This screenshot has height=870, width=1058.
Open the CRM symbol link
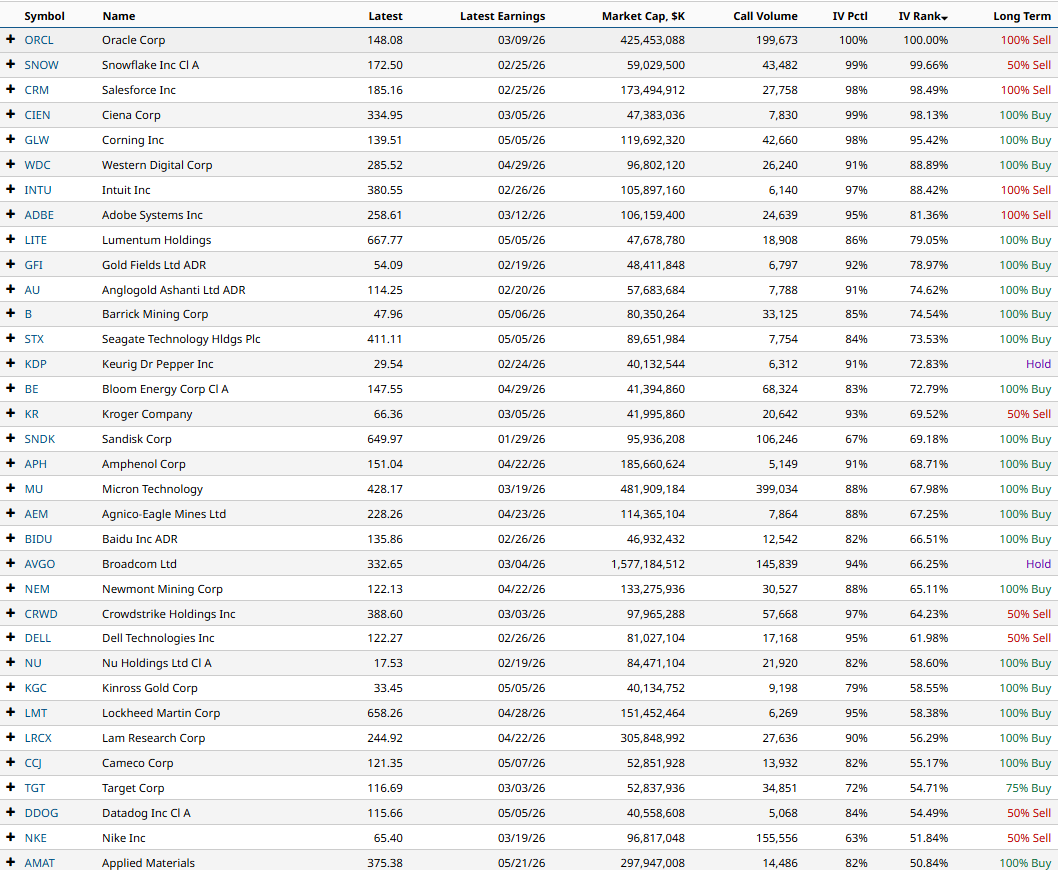point(36,90)
